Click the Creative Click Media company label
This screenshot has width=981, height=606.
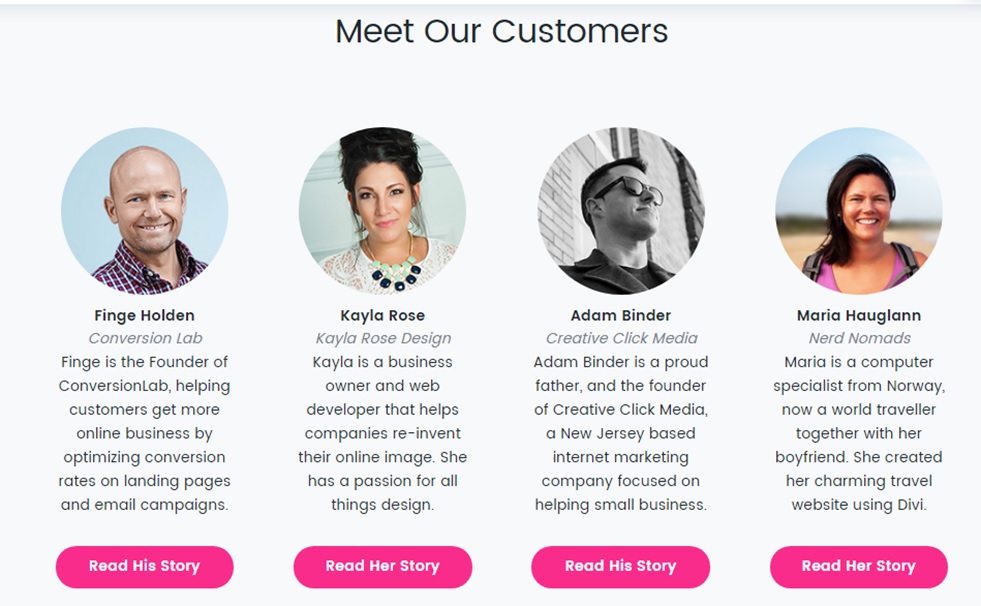click(621, 338)
